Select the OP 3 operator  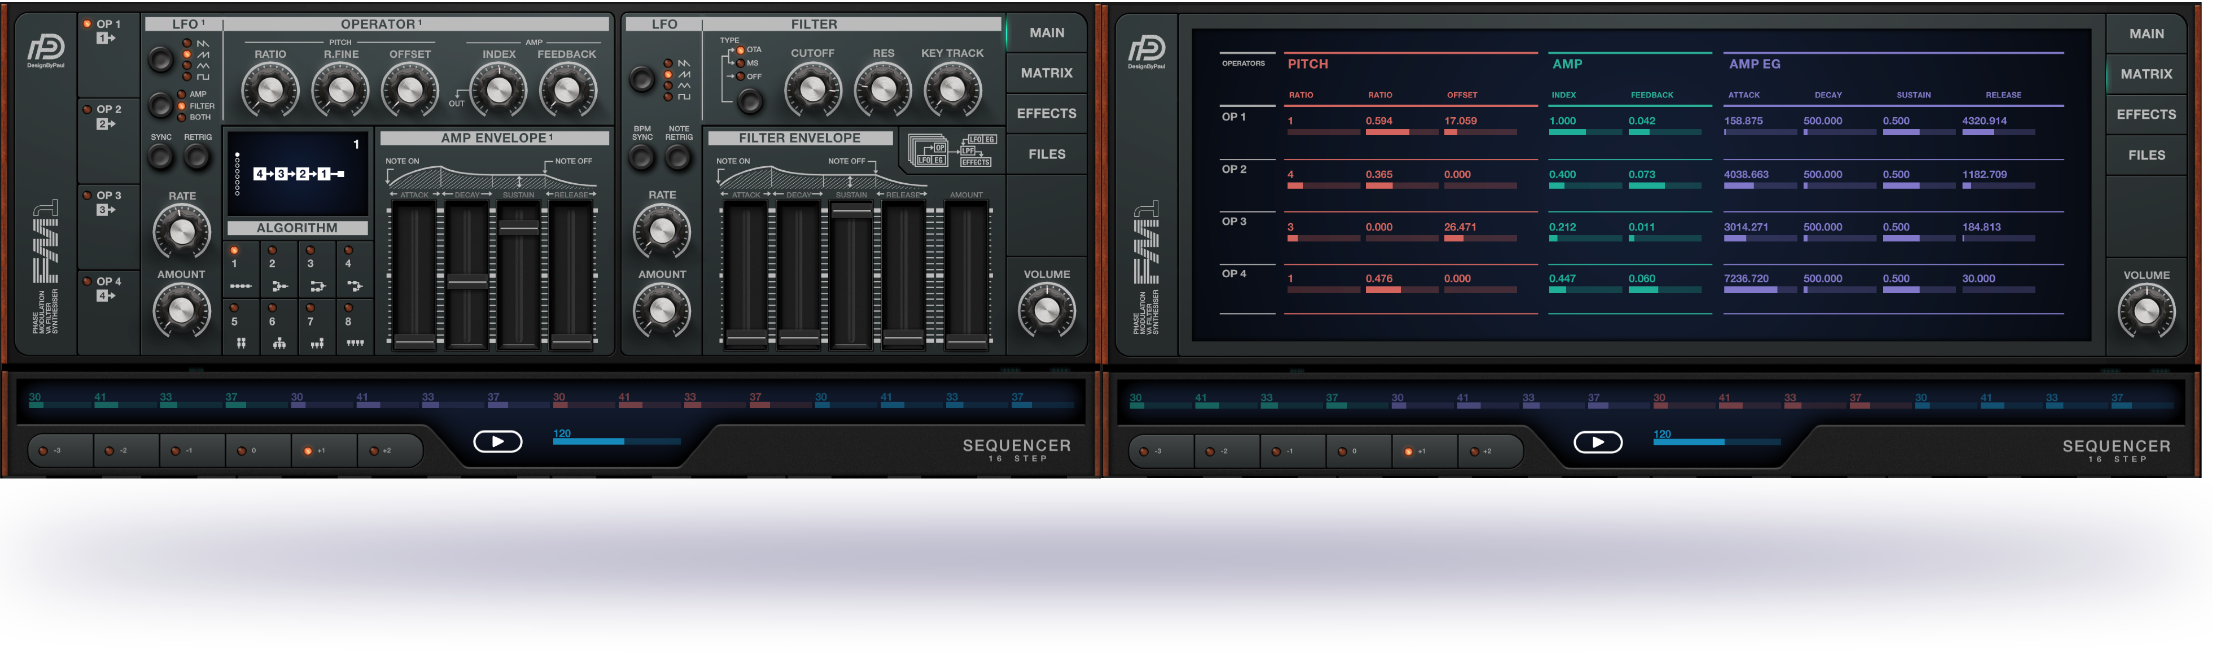coord(108,202)
